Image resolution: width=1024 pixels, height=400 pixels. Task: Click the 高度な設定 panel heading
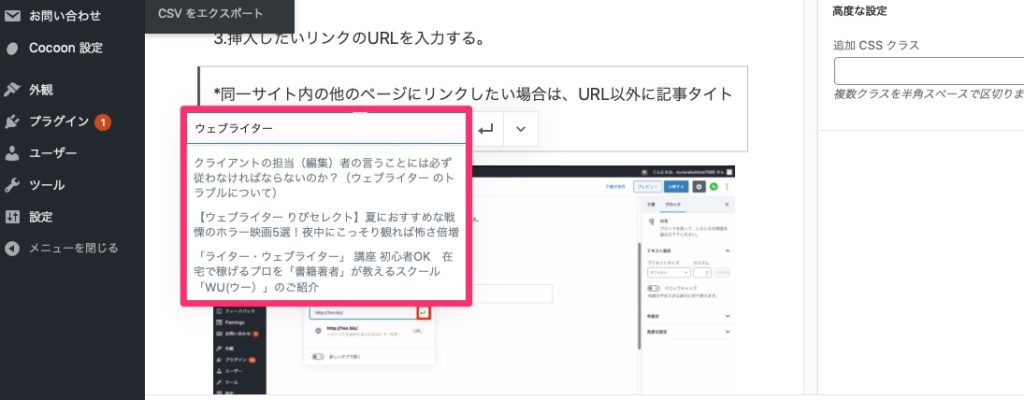[859, 11]
